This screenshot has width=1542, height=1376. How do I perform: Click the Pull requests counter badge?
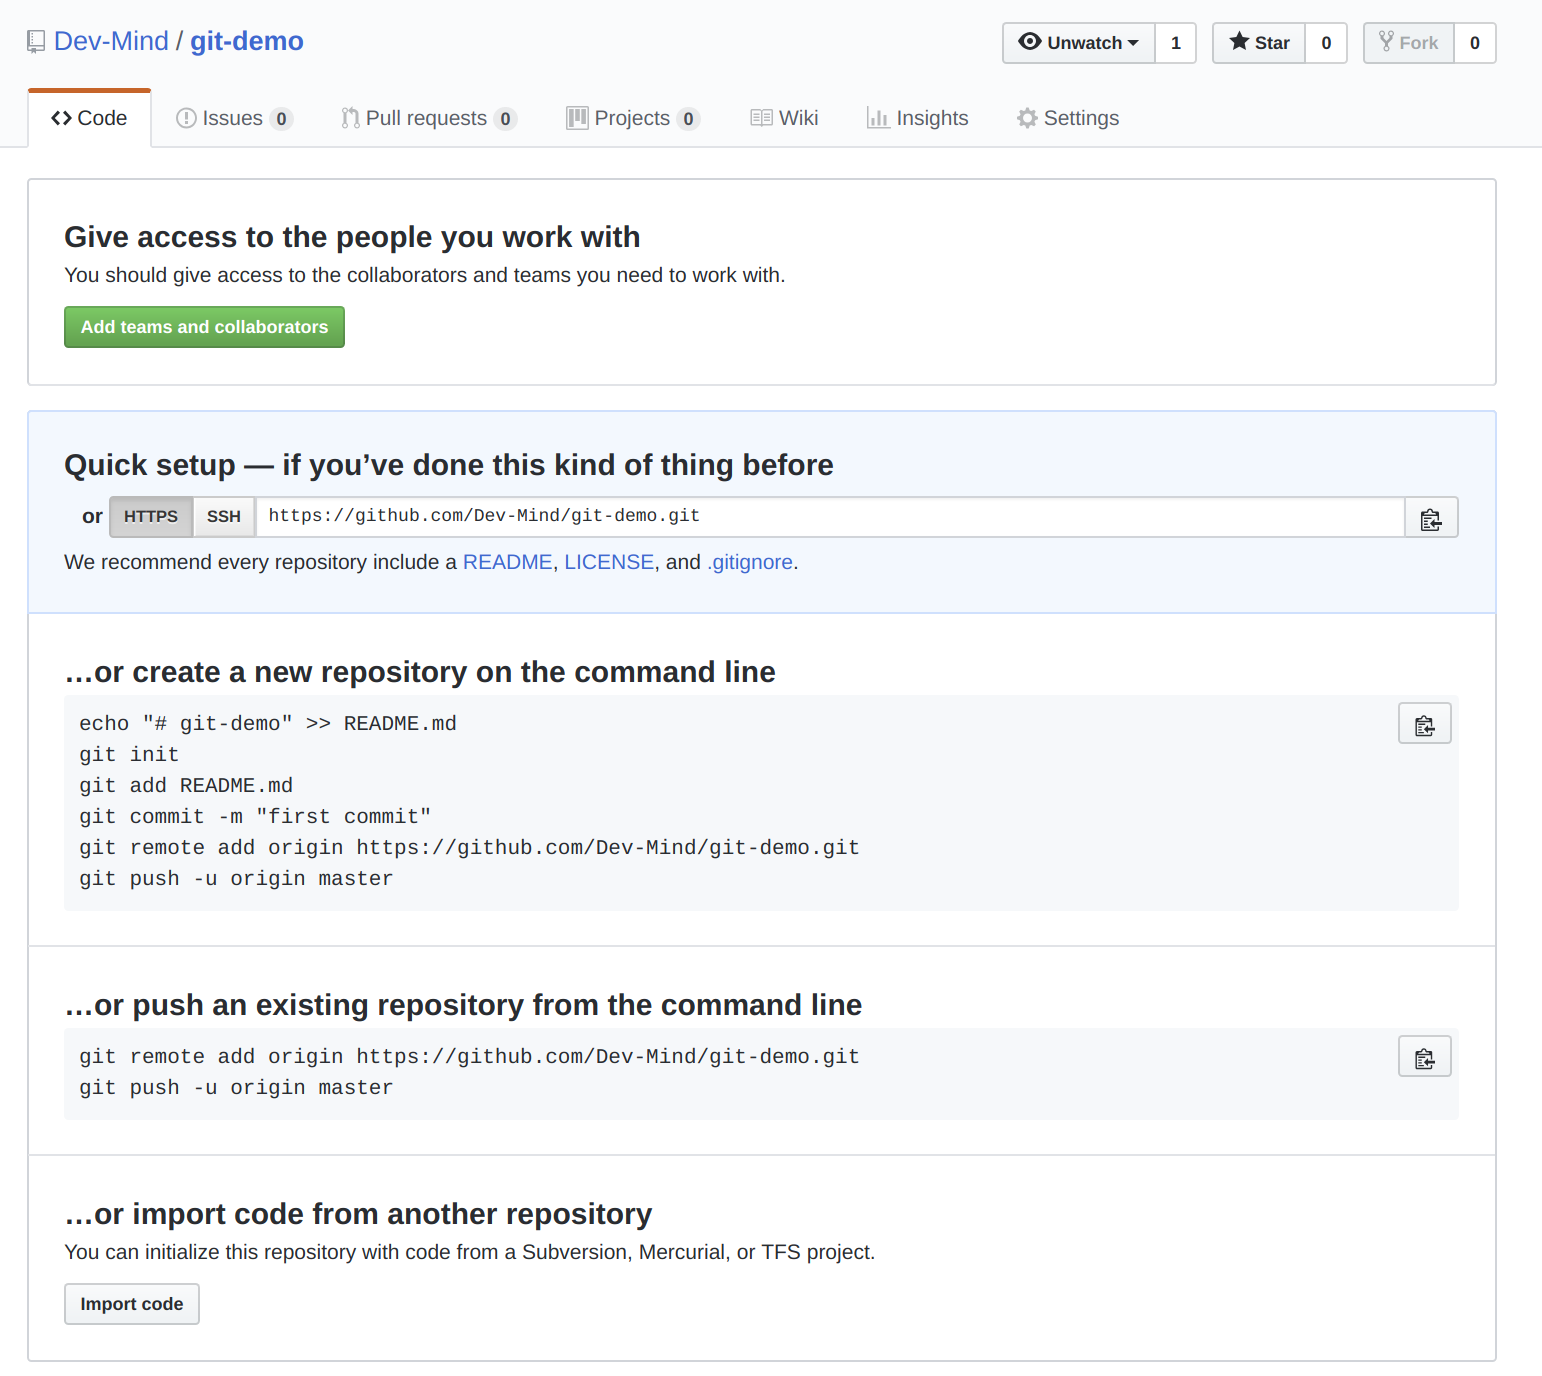506,119
